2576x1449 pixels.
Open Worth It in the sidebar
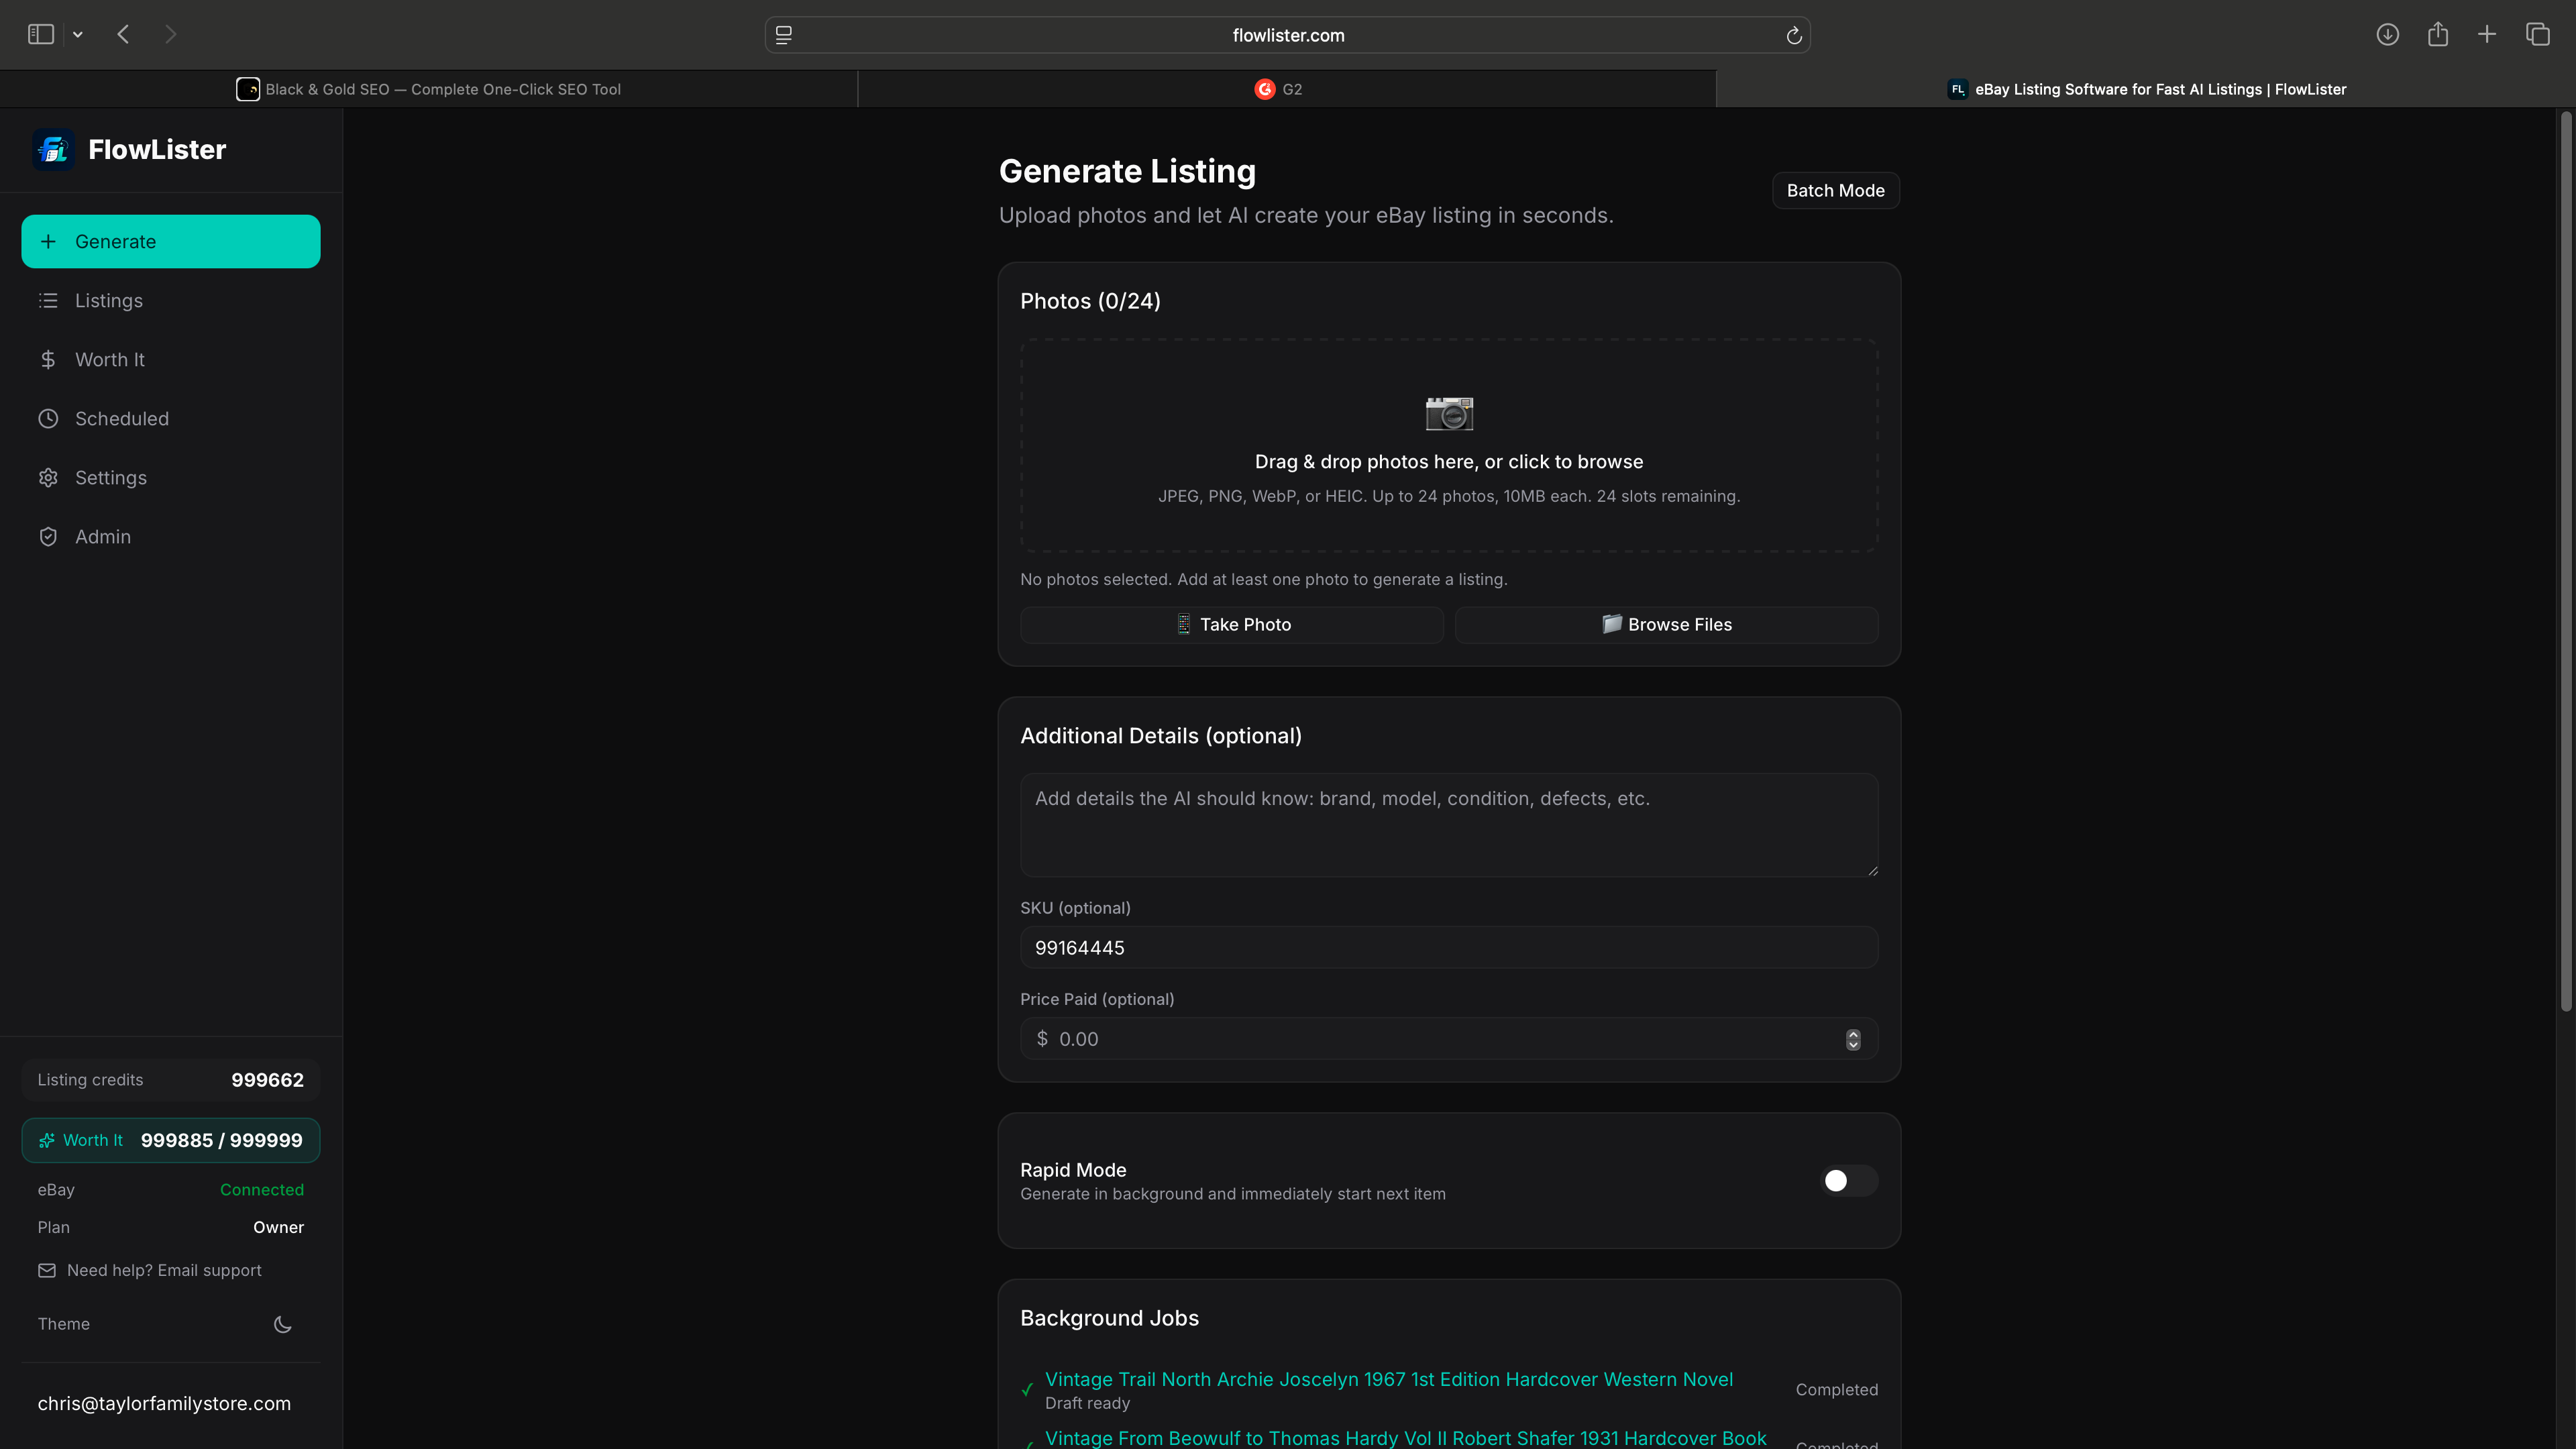coord(171,360)
